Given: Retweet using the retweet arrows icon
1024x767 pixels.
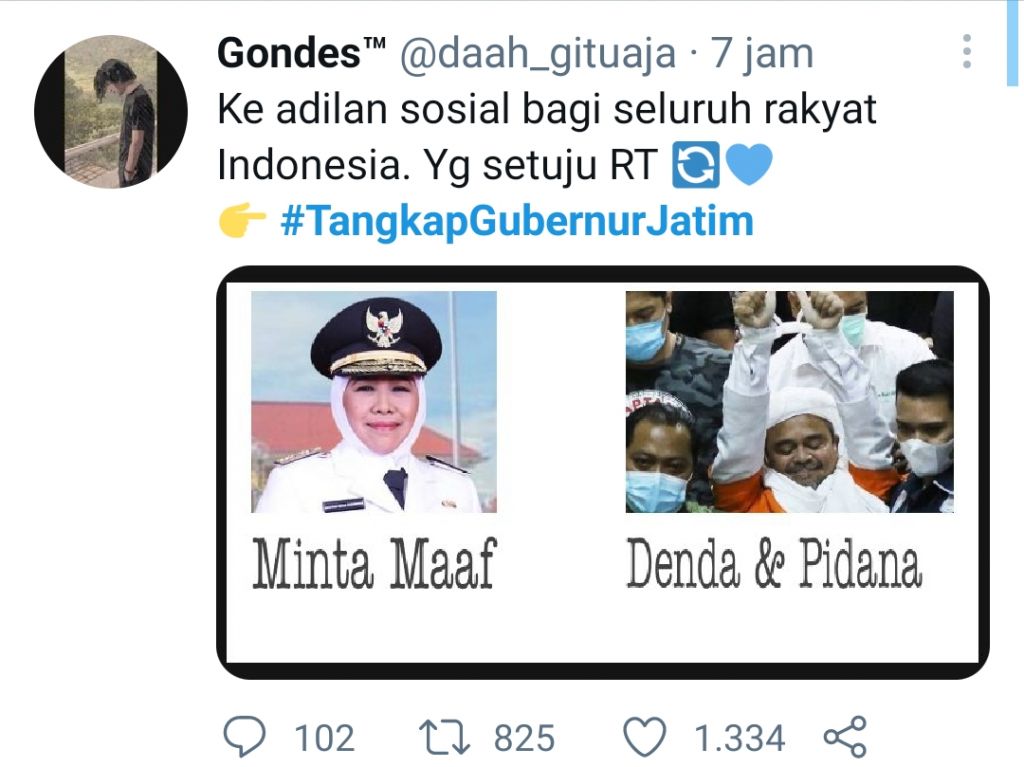Looking at the screenshot, I should point(444,736).
